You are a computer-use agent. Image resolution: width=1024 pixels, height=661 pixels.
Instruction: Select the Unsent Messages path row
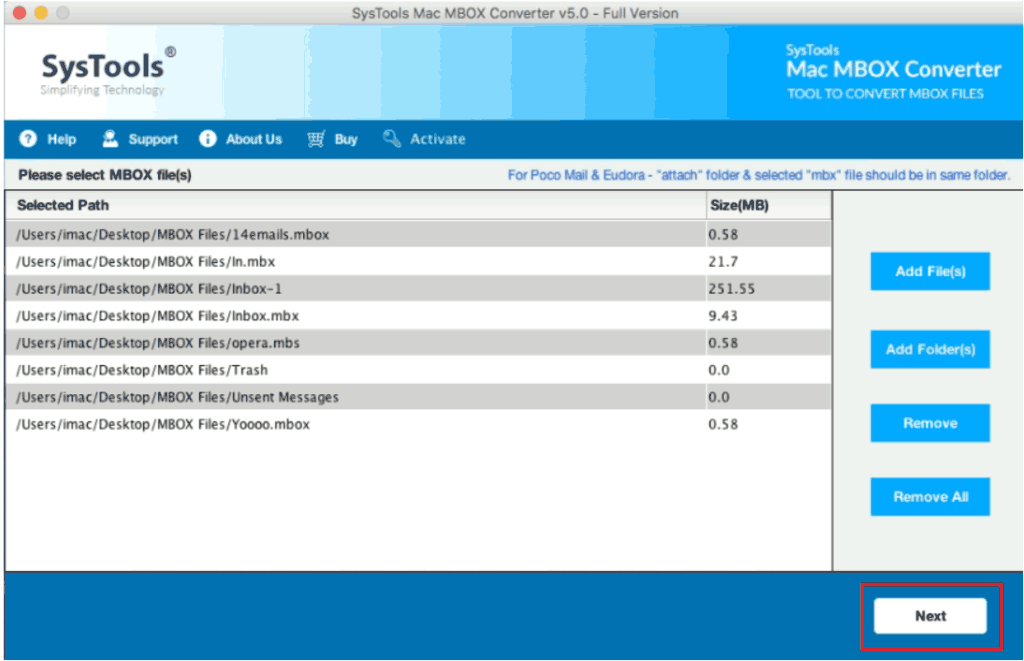click(x=419, y=397)
